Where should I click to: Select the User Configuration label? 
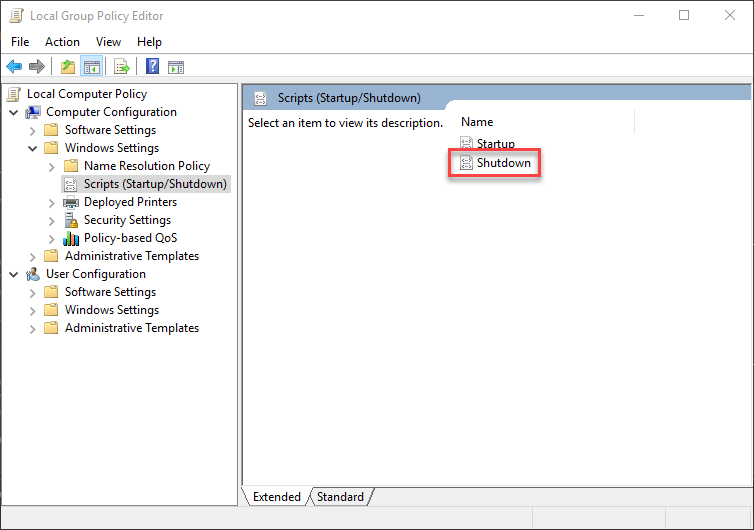pyautogui.click(x=96, y=274)
